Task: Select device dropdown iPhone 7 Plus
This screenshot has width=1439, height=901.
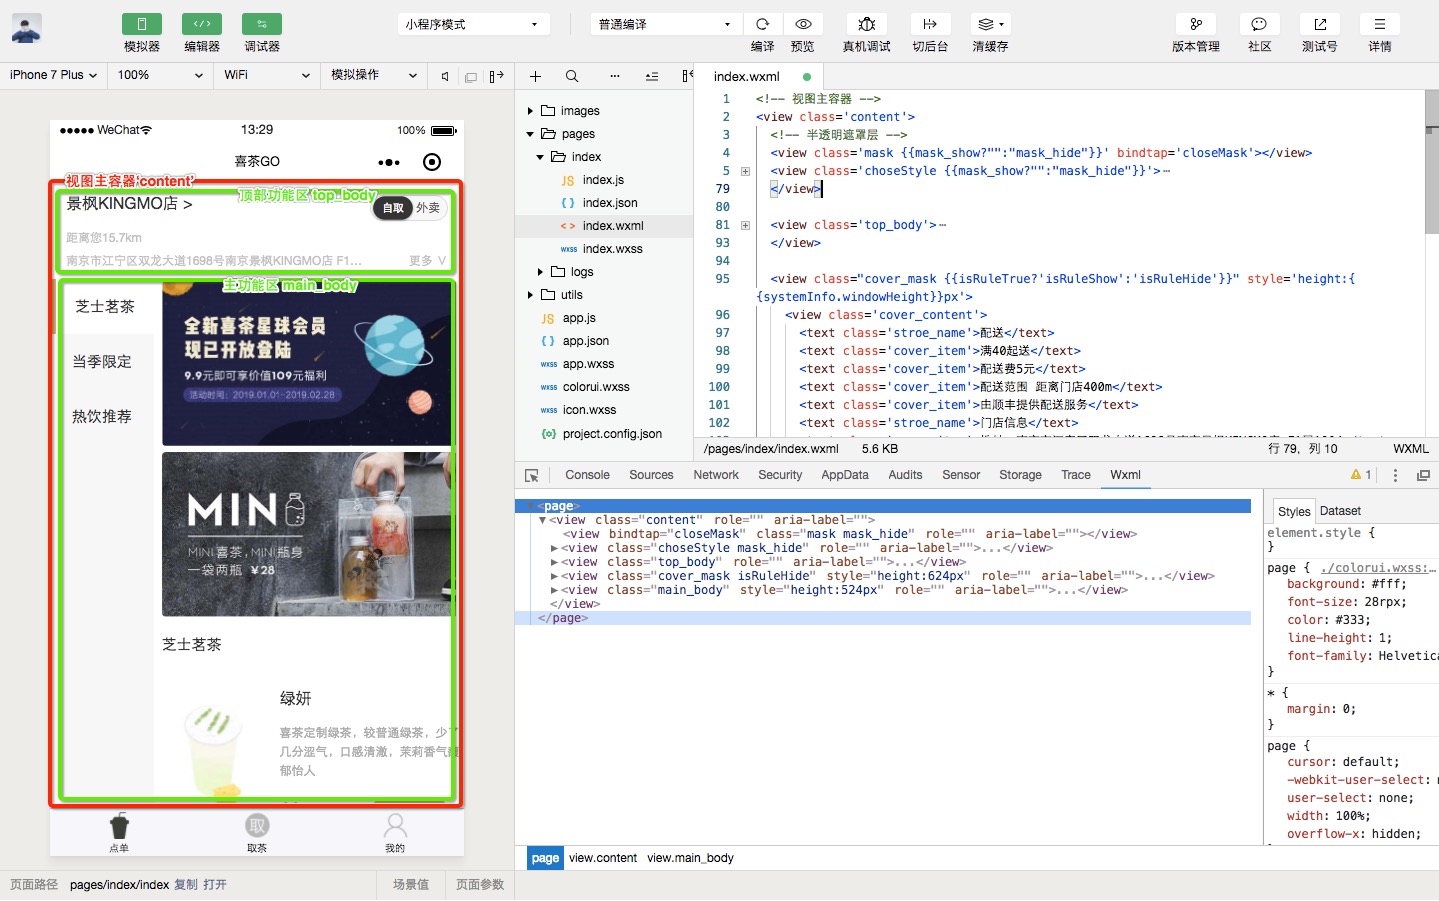Action: (x=54, y=75)
